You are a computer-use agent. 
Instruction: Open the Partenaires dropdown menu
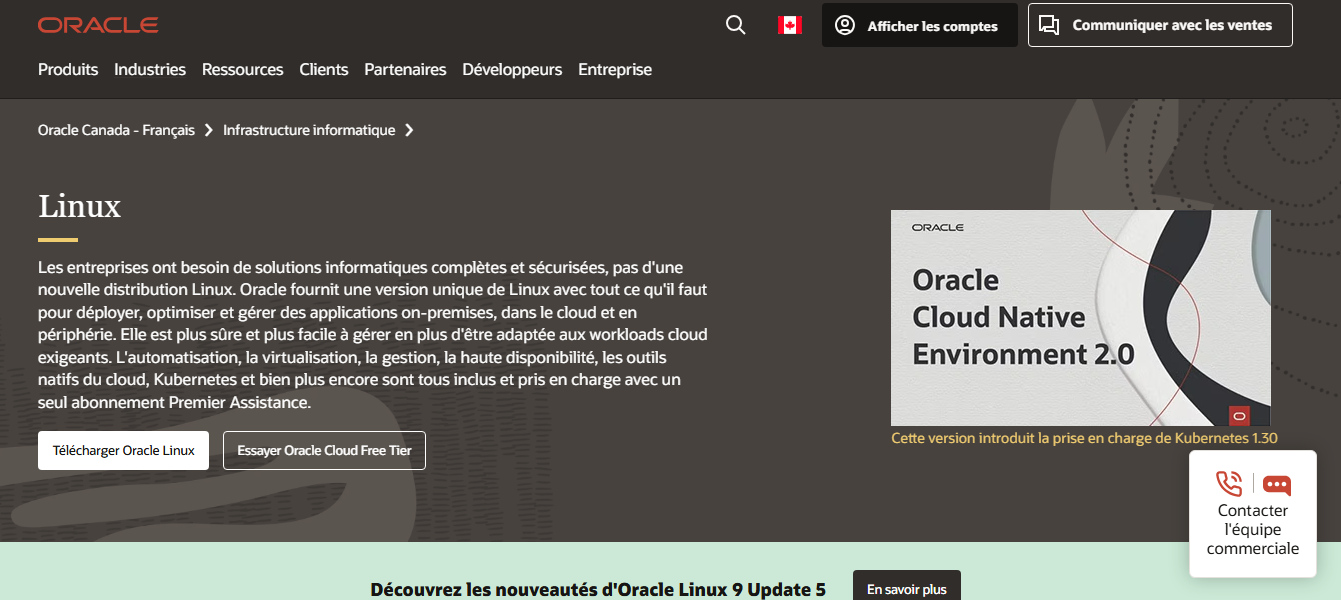coord(405,69)
